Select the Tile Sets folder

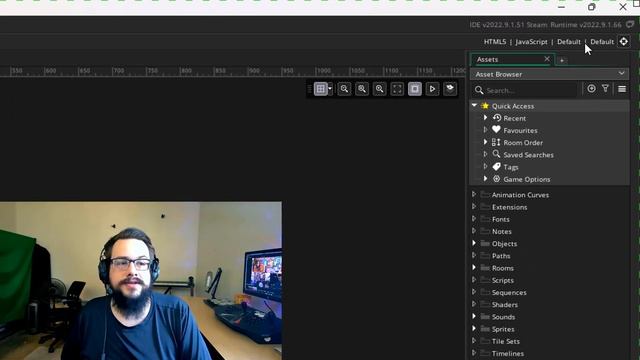click(506, 342)
